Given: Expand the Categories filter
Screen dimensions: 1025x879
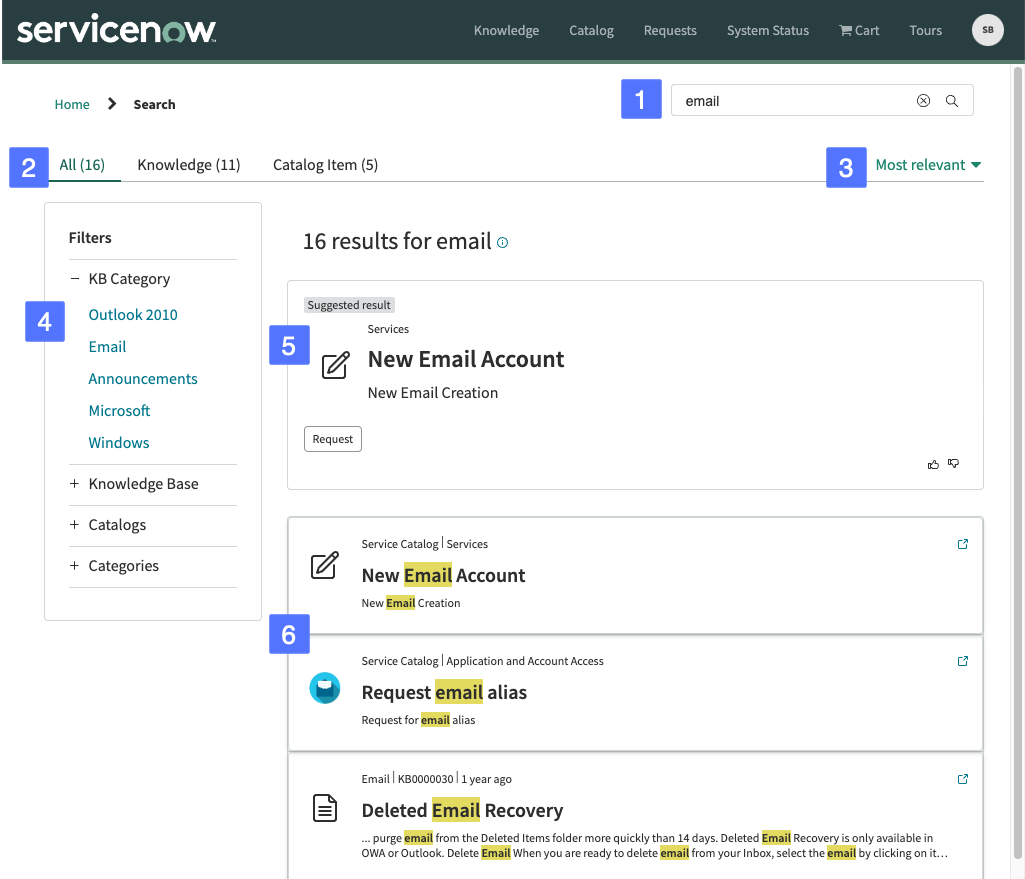Looking at the screenshot, I should click(75, 566).
